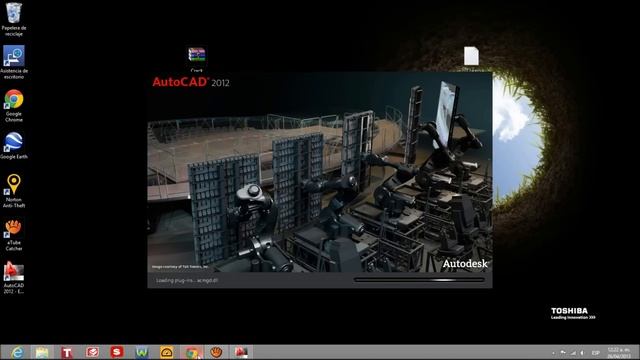This screenshot has width=640, height=360.
Task: Show hidden tray icons arrow
Action: point(553,353)
